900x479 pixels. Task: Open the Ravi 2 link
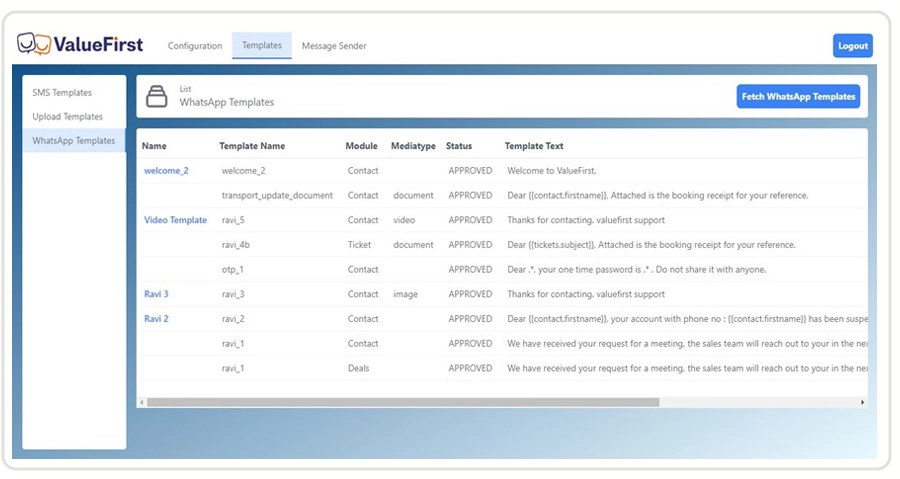156,318
